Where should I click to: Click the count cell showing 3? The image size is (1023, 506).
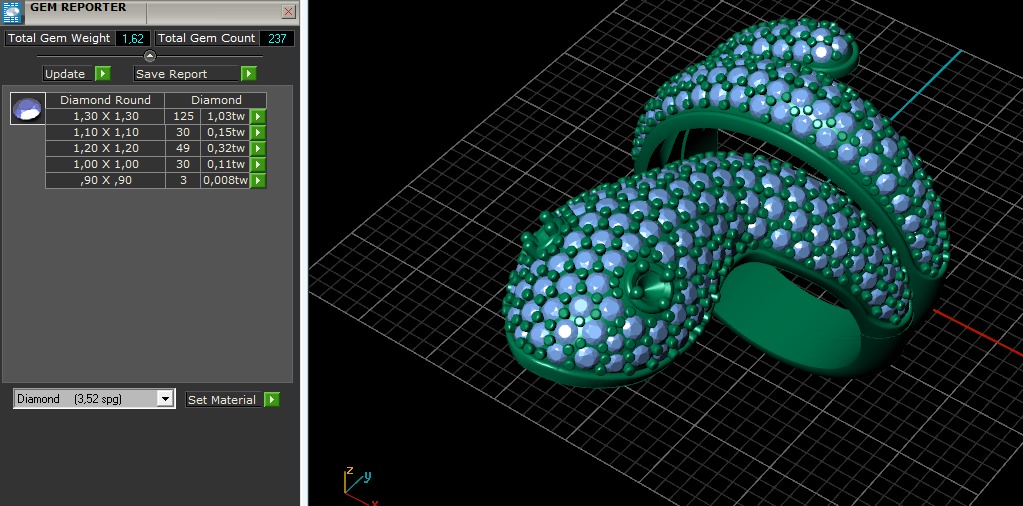coord(183,181)
